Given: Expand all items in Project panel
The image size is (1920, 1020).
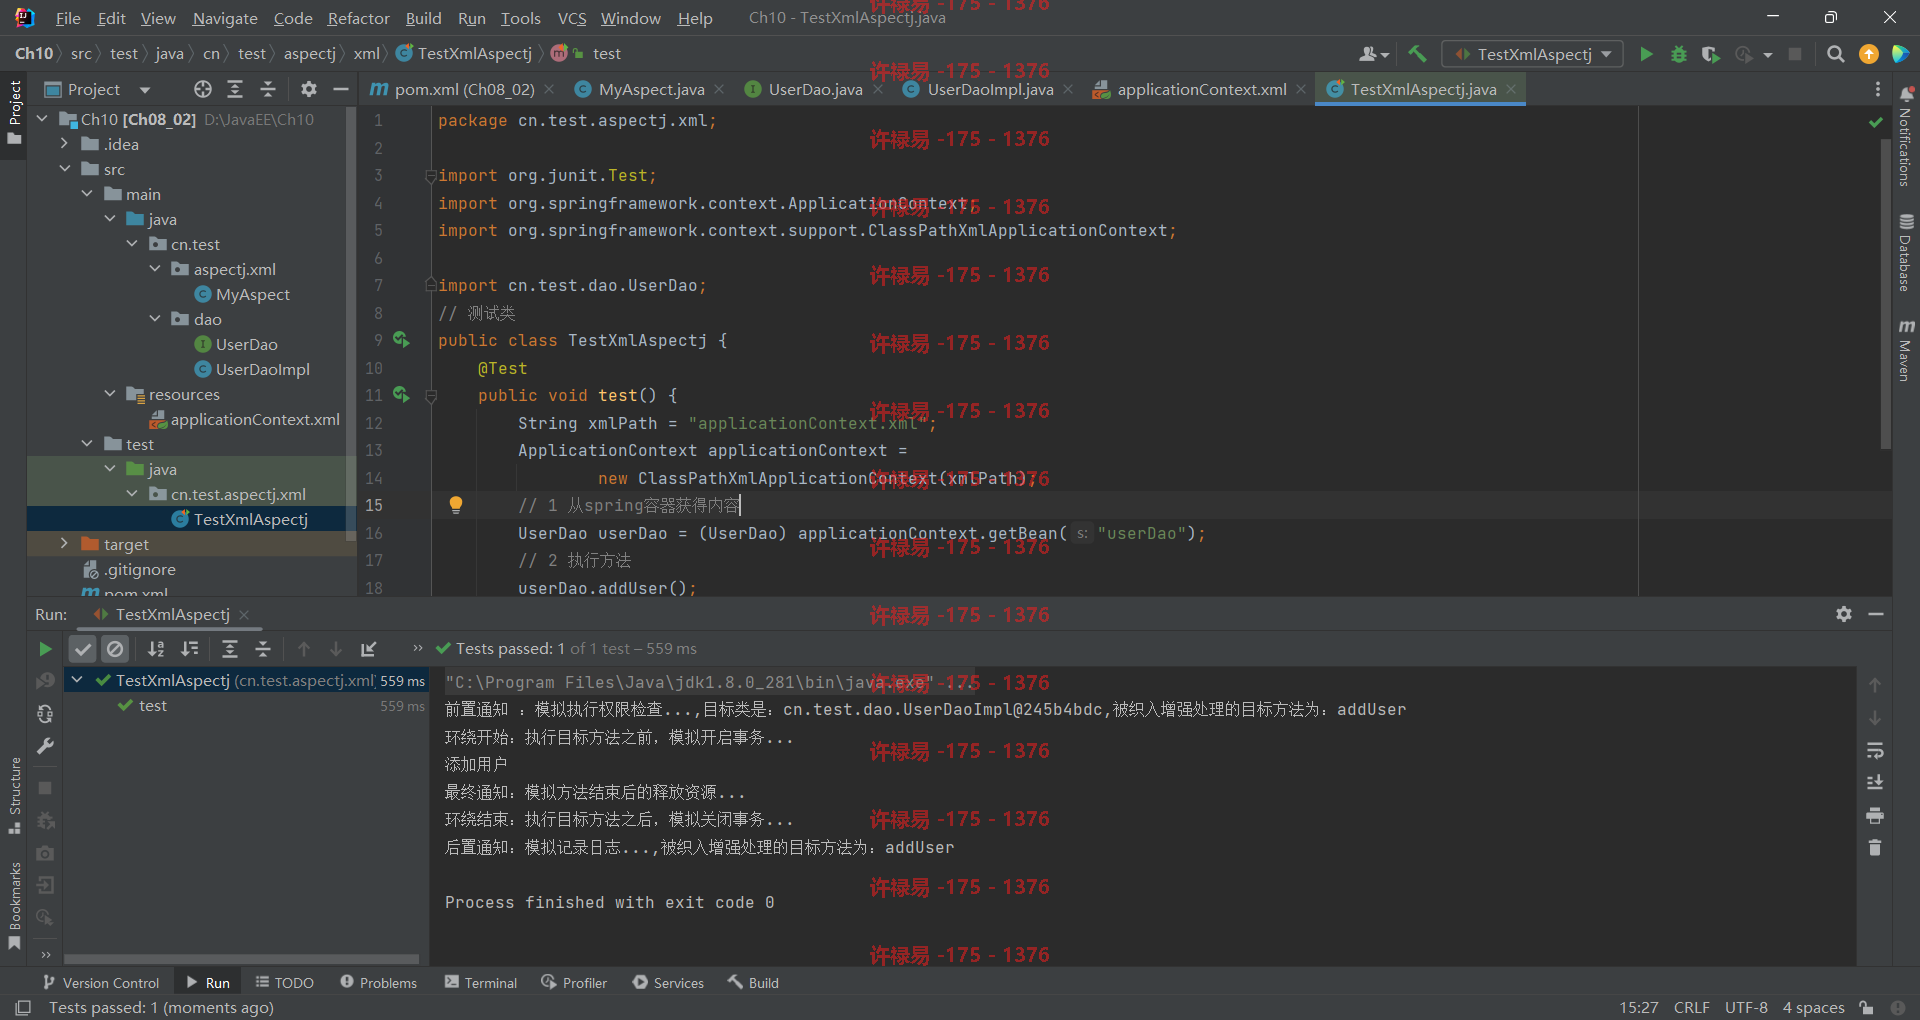Looking at the screenshot, I should point(235,89).
